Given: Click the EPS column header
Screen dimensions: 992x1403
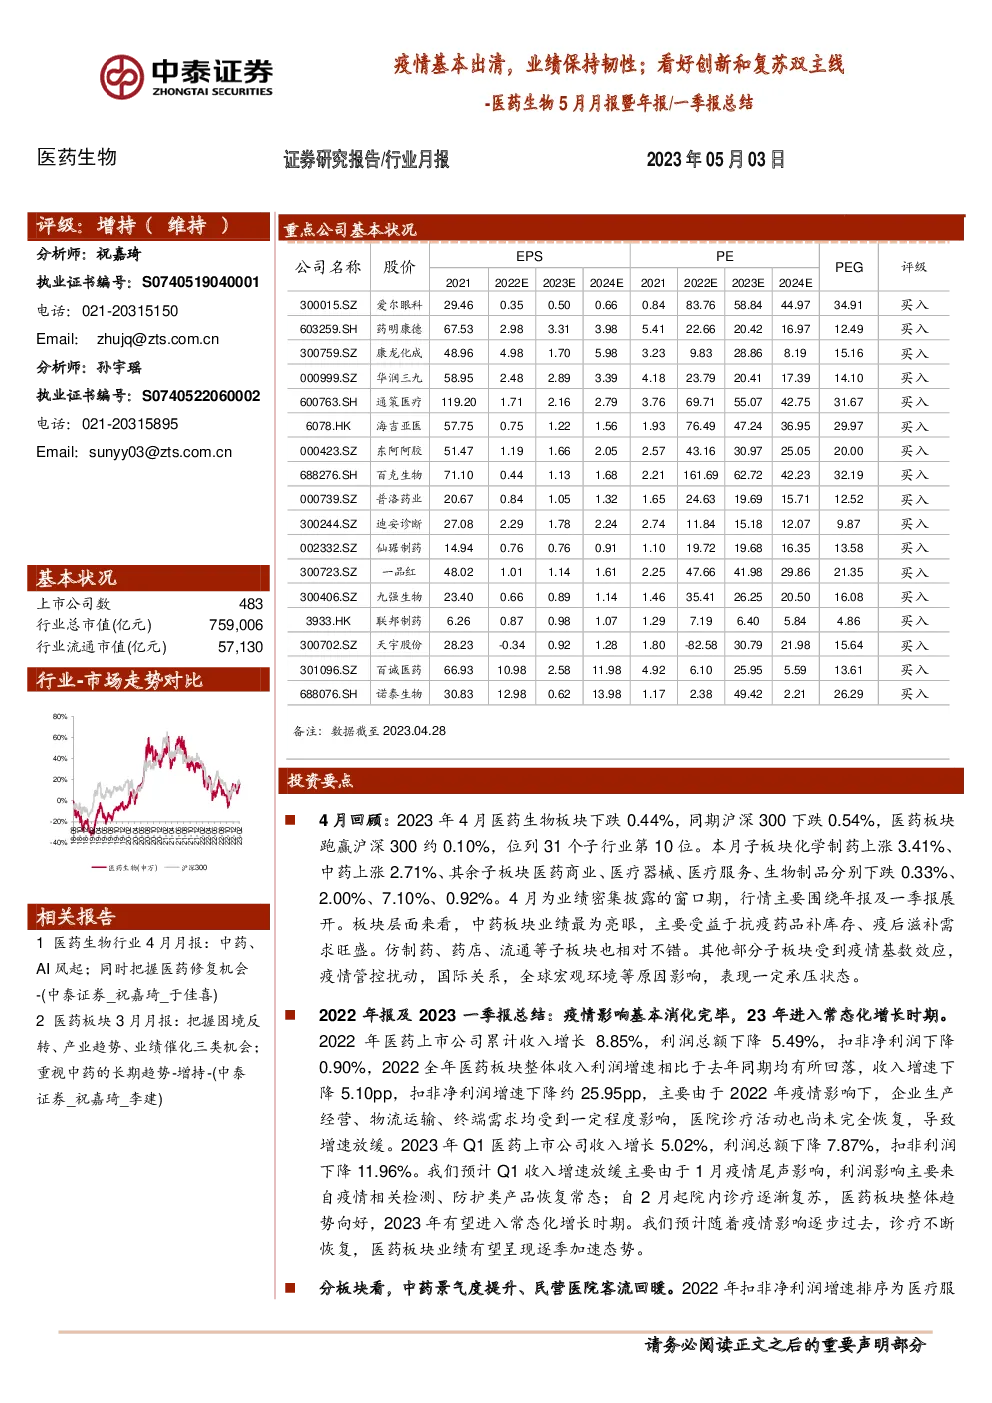Looking at the screenshot, I should [x=529, y=256].
